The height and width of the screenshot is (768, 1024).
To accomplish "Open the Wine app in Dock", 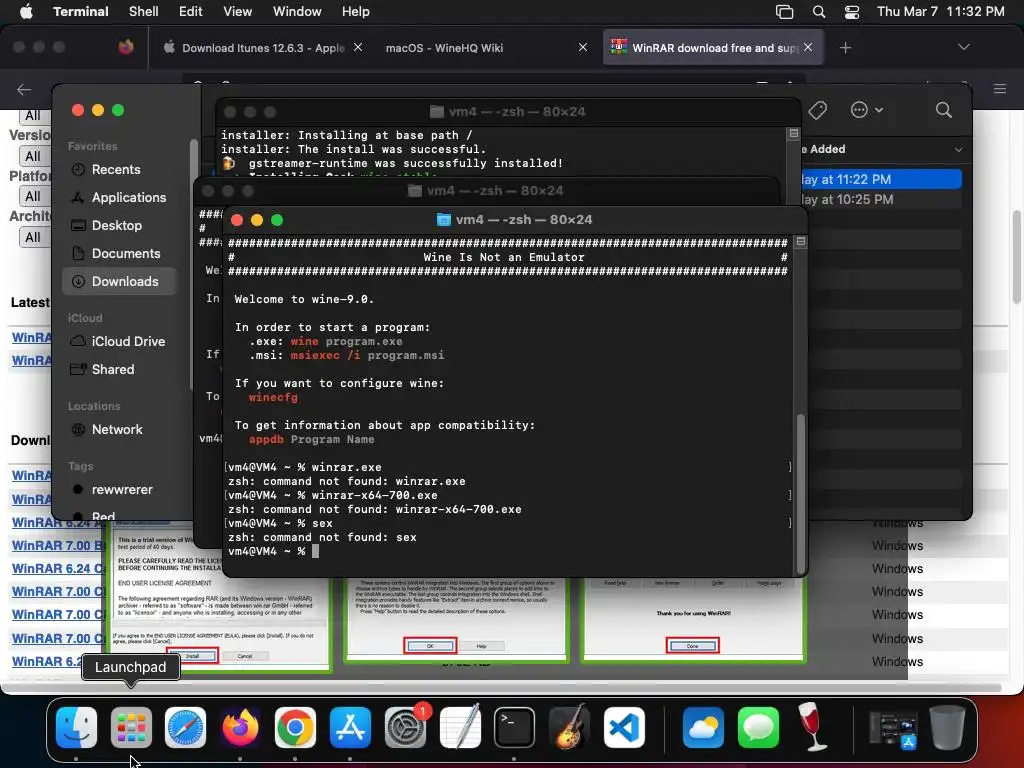I will 813,727.
